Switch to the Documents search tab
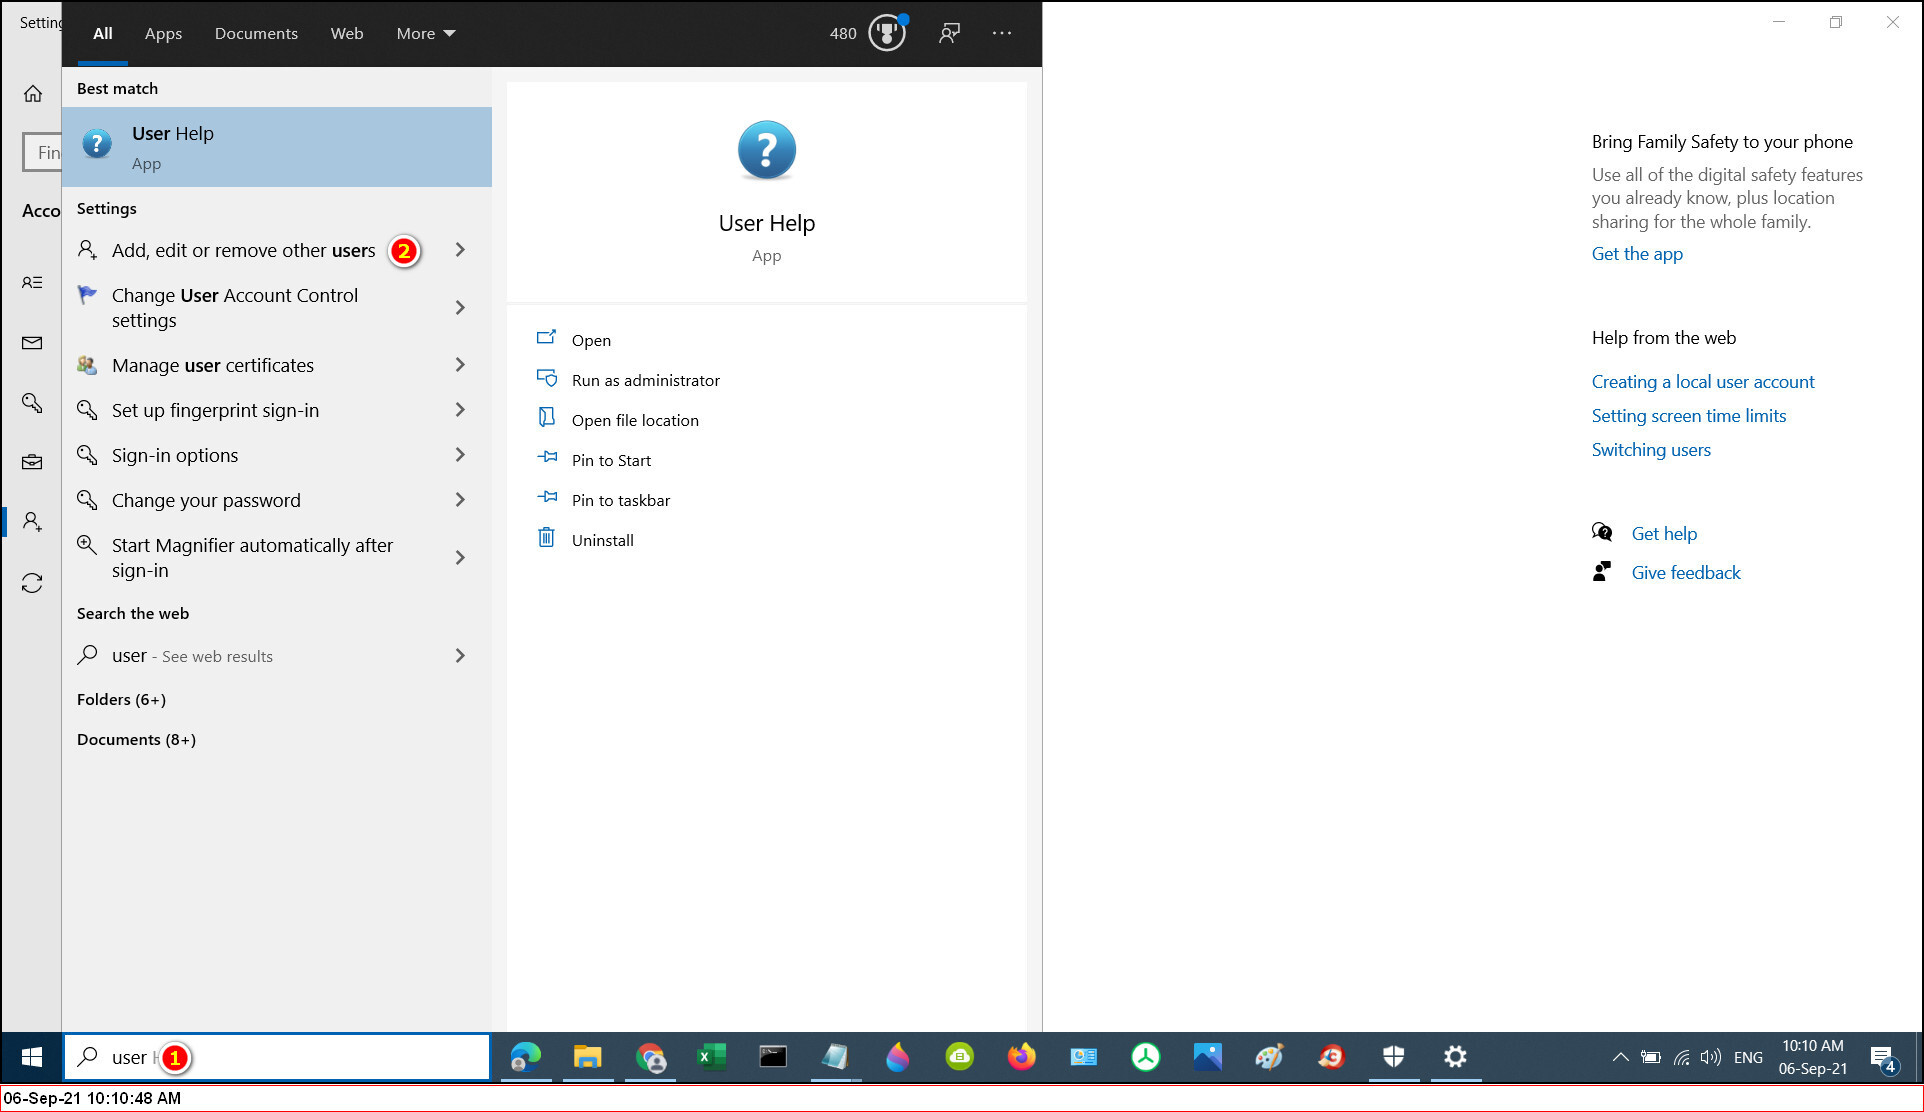The height and width of the screenshot is (1112, 1924). 256,33
